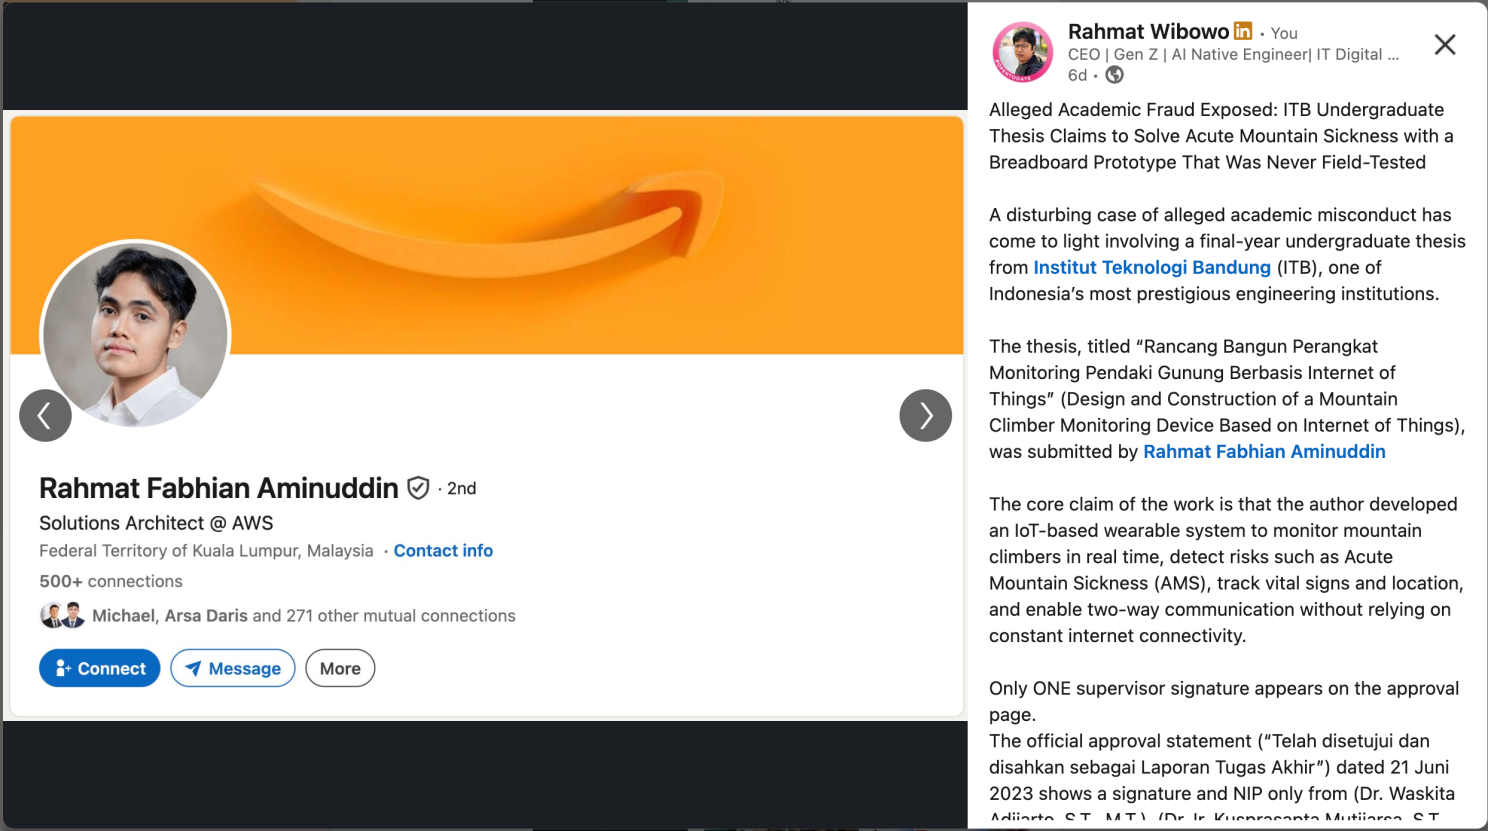
Task: Advance to next image with right arrow
Action: click(925, 415)
